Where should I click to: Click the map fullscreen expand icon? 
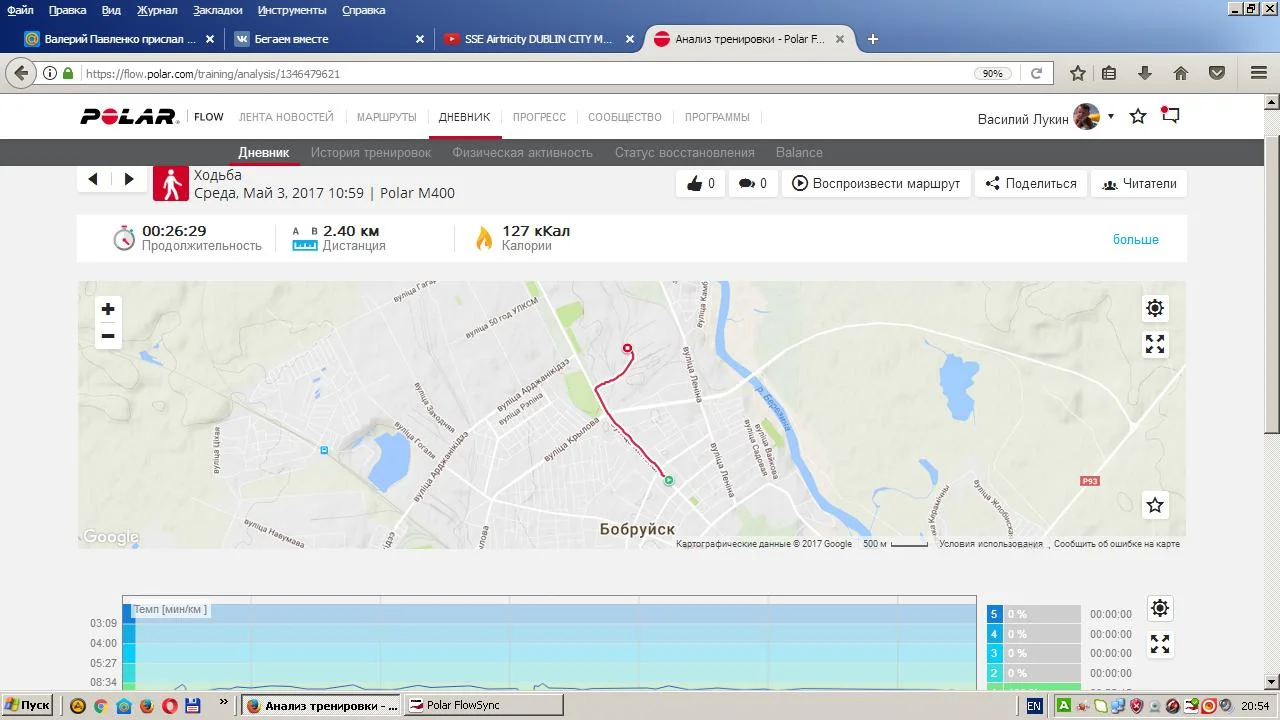[x=1155, y=345]
